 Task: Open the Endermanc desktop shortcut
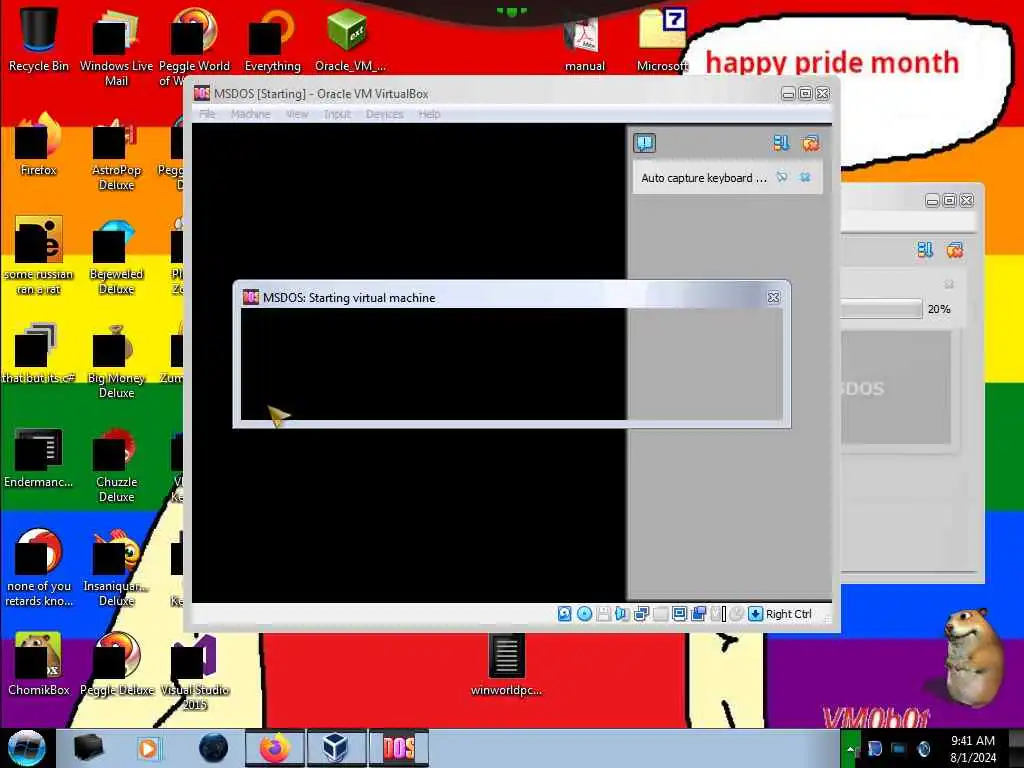point(39,457)
